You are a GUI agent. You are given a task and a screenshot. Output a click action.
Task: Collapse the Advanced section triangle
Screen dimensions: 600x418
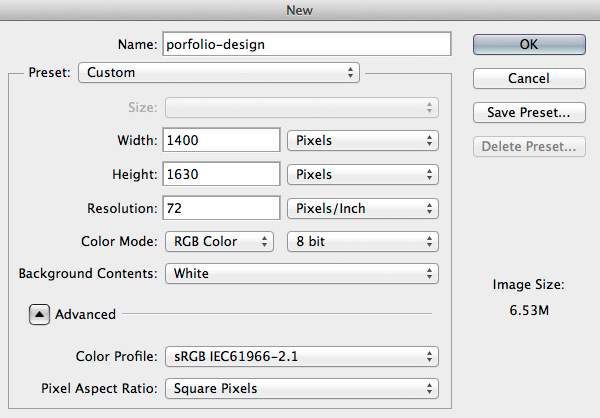[38, 314]
